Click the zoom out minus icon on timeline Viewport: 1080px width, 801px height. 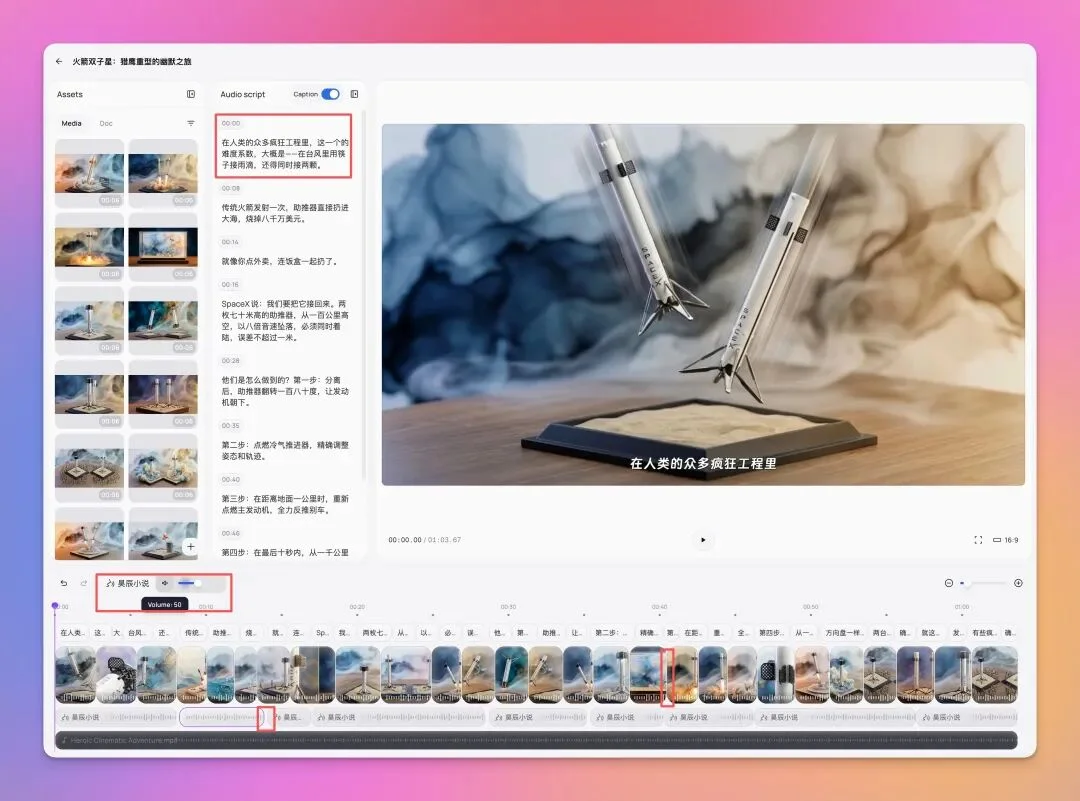(x=949, y=583)
